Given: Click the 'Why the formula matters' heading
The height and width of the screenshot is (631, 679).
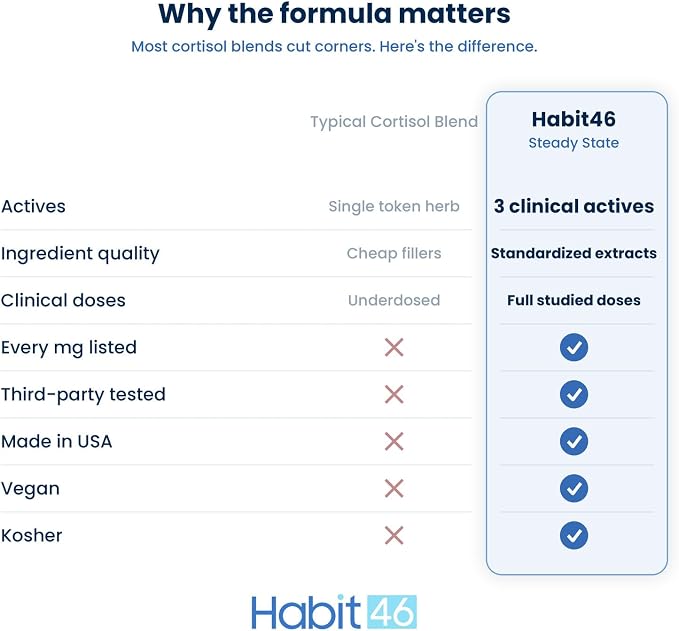Looking at the screenshot, I should pyautogui.click(x=334, y=14).
